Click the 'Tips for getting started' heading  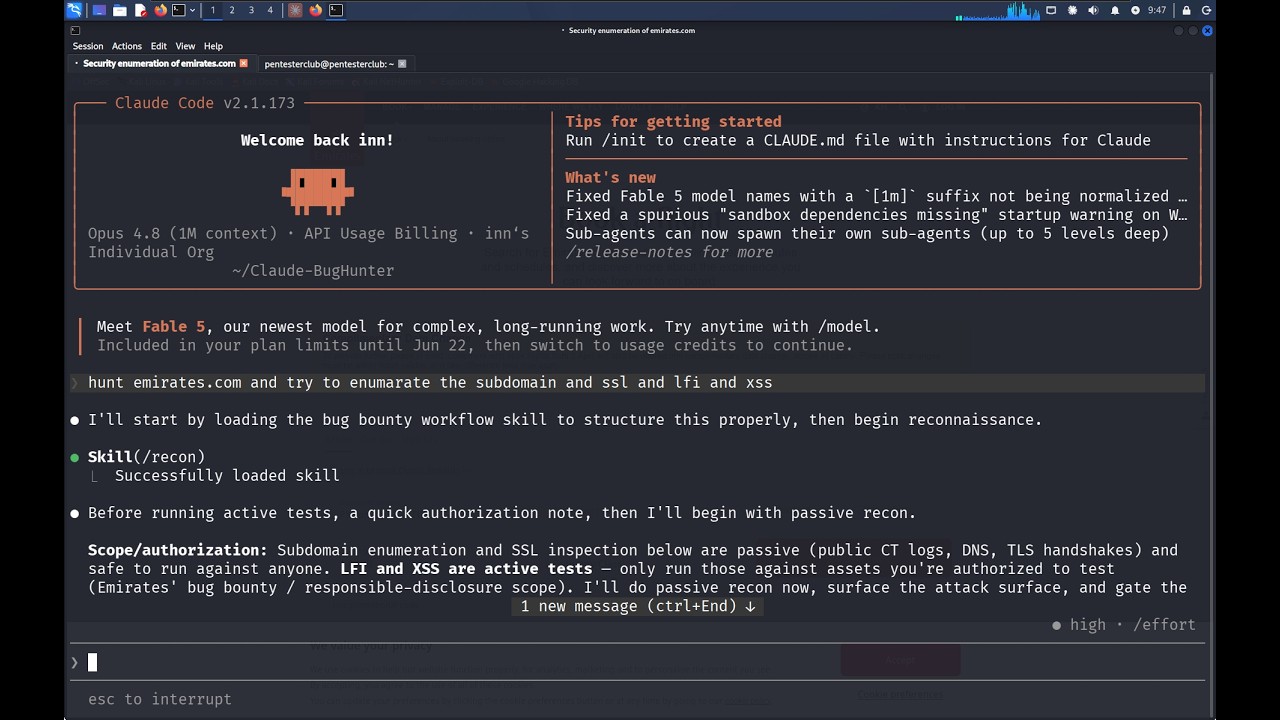click(x=673, y=122)
